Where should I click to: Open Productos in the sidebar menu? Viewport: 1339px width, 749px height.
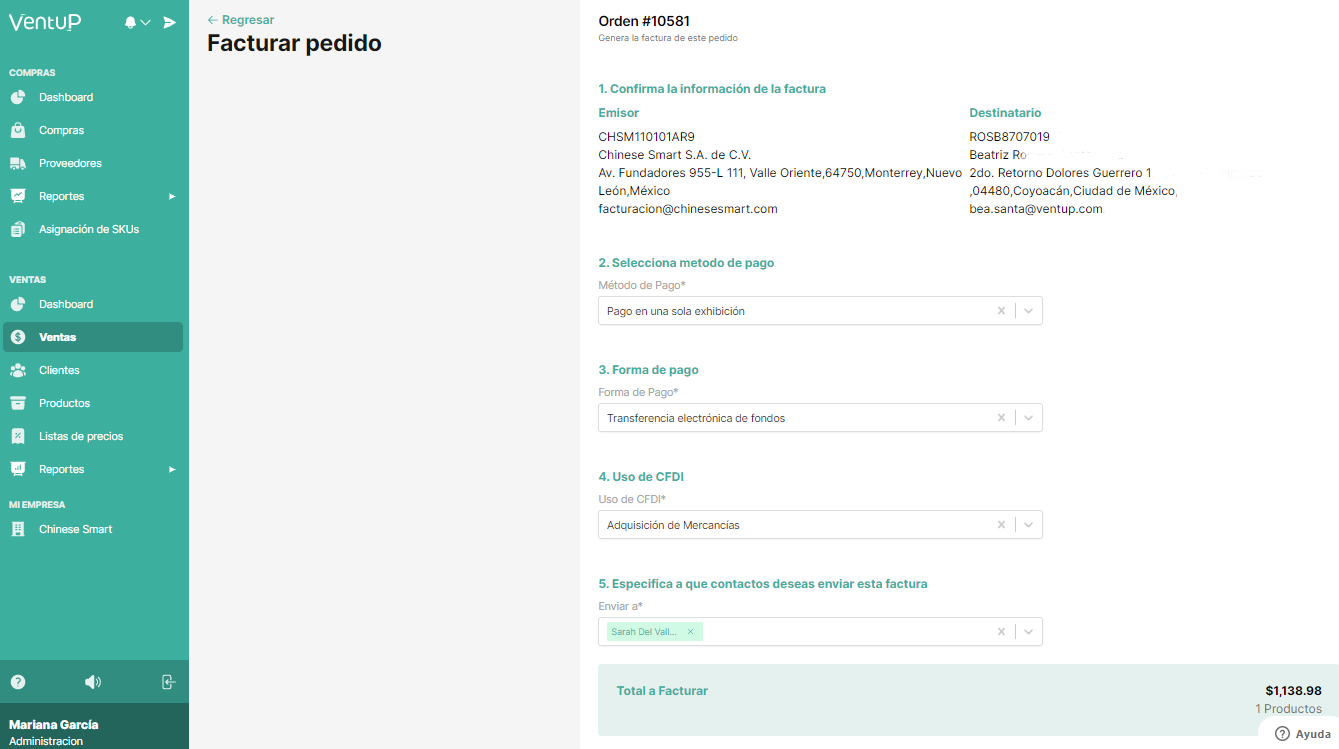click(64, 403)
